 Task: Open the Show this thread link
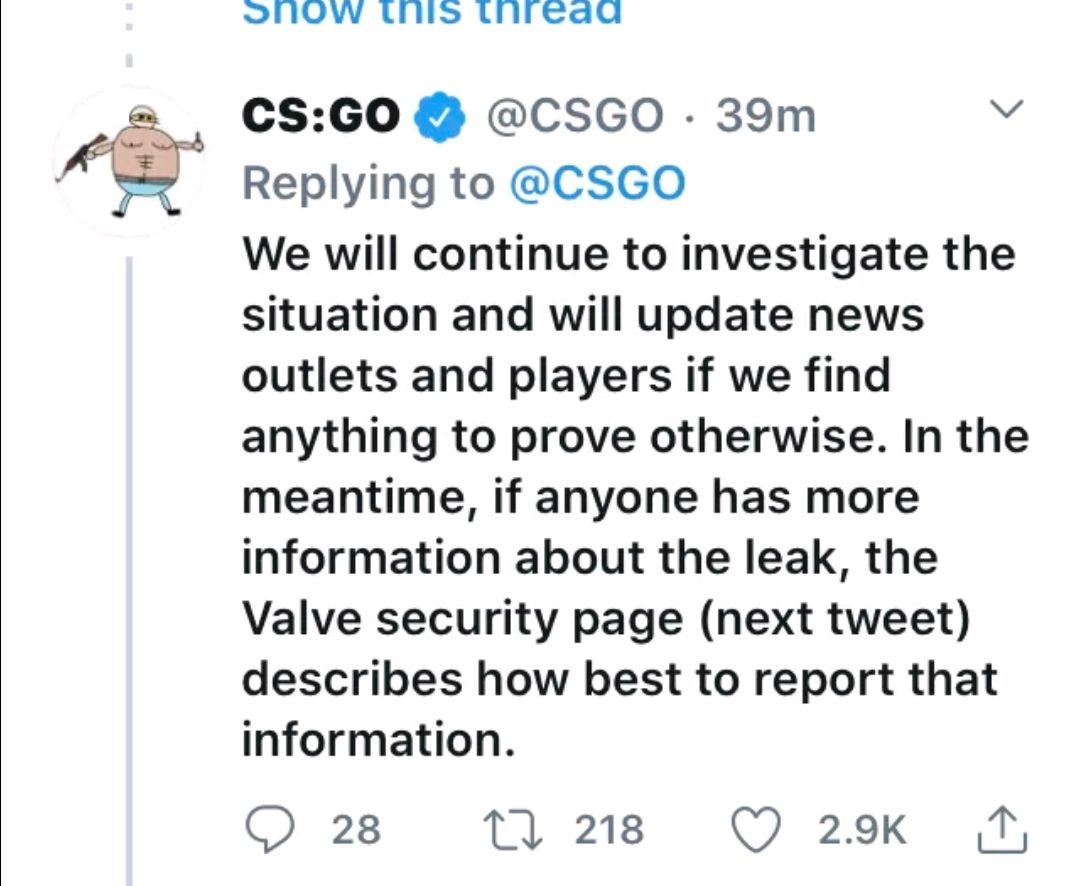432,10
